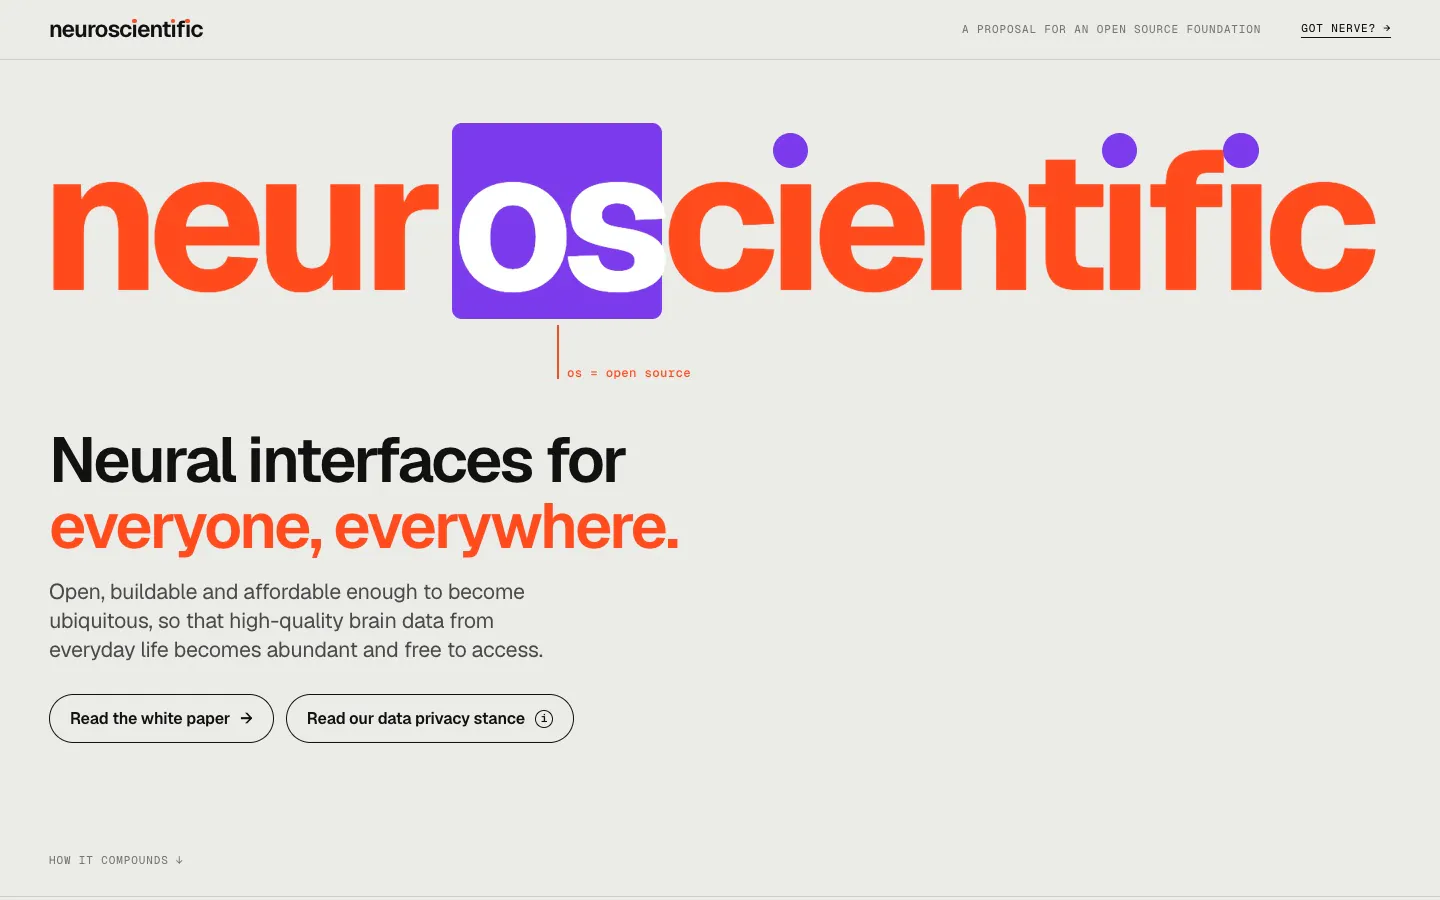Image resolution: width=1440 pixels, height=900 pixels.
Task: Open the neuroscientific logo in header
Action: 126,29
